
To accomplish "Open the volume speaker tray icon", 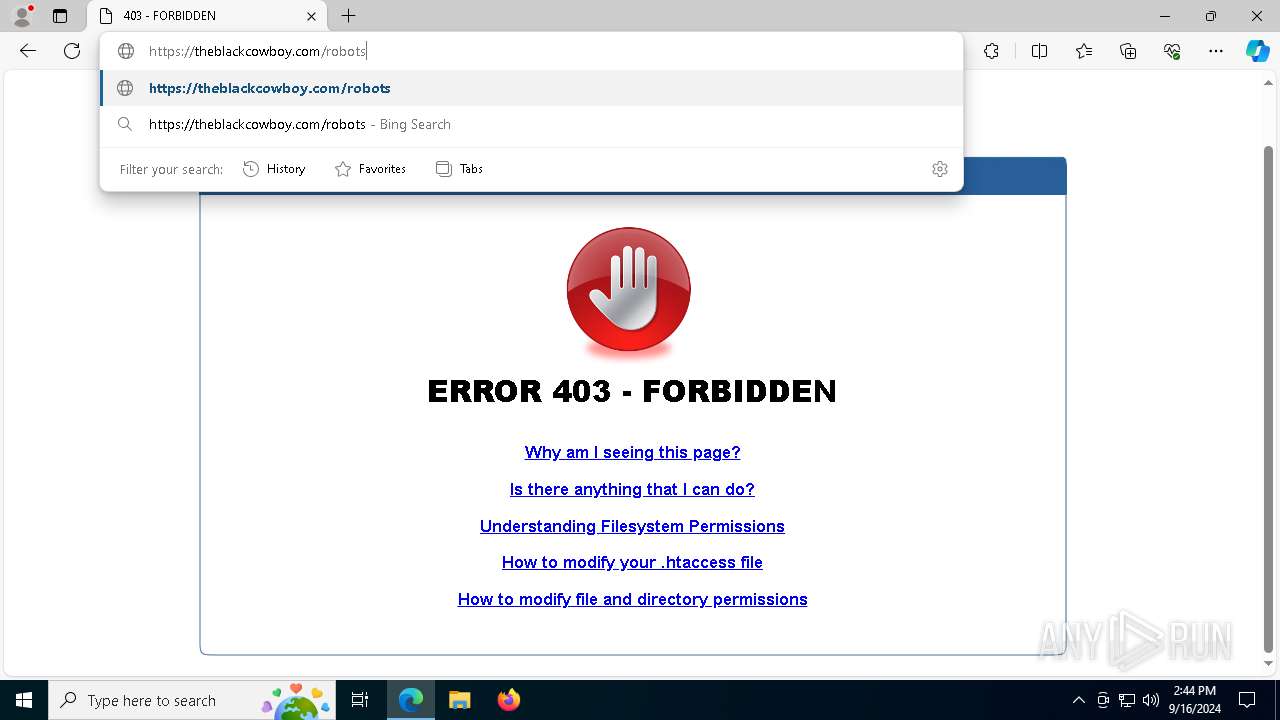I will 1151,700.
